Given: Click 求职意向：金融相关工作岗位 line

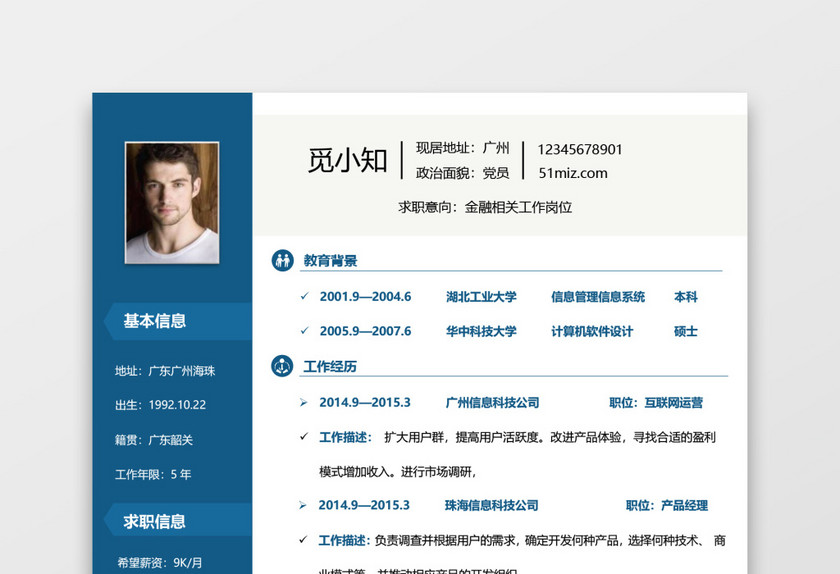Looking at the screenshot, I should pos(485,207).
